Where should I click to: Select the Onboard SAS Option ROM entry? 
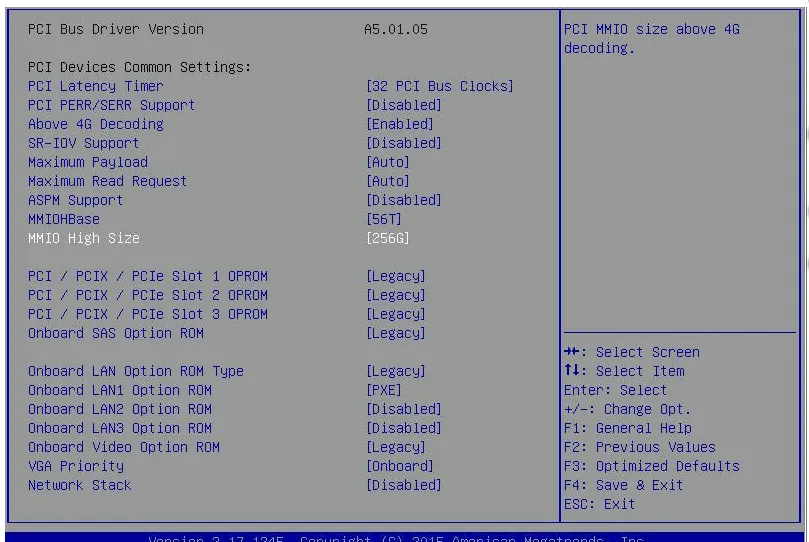[115, 333]
